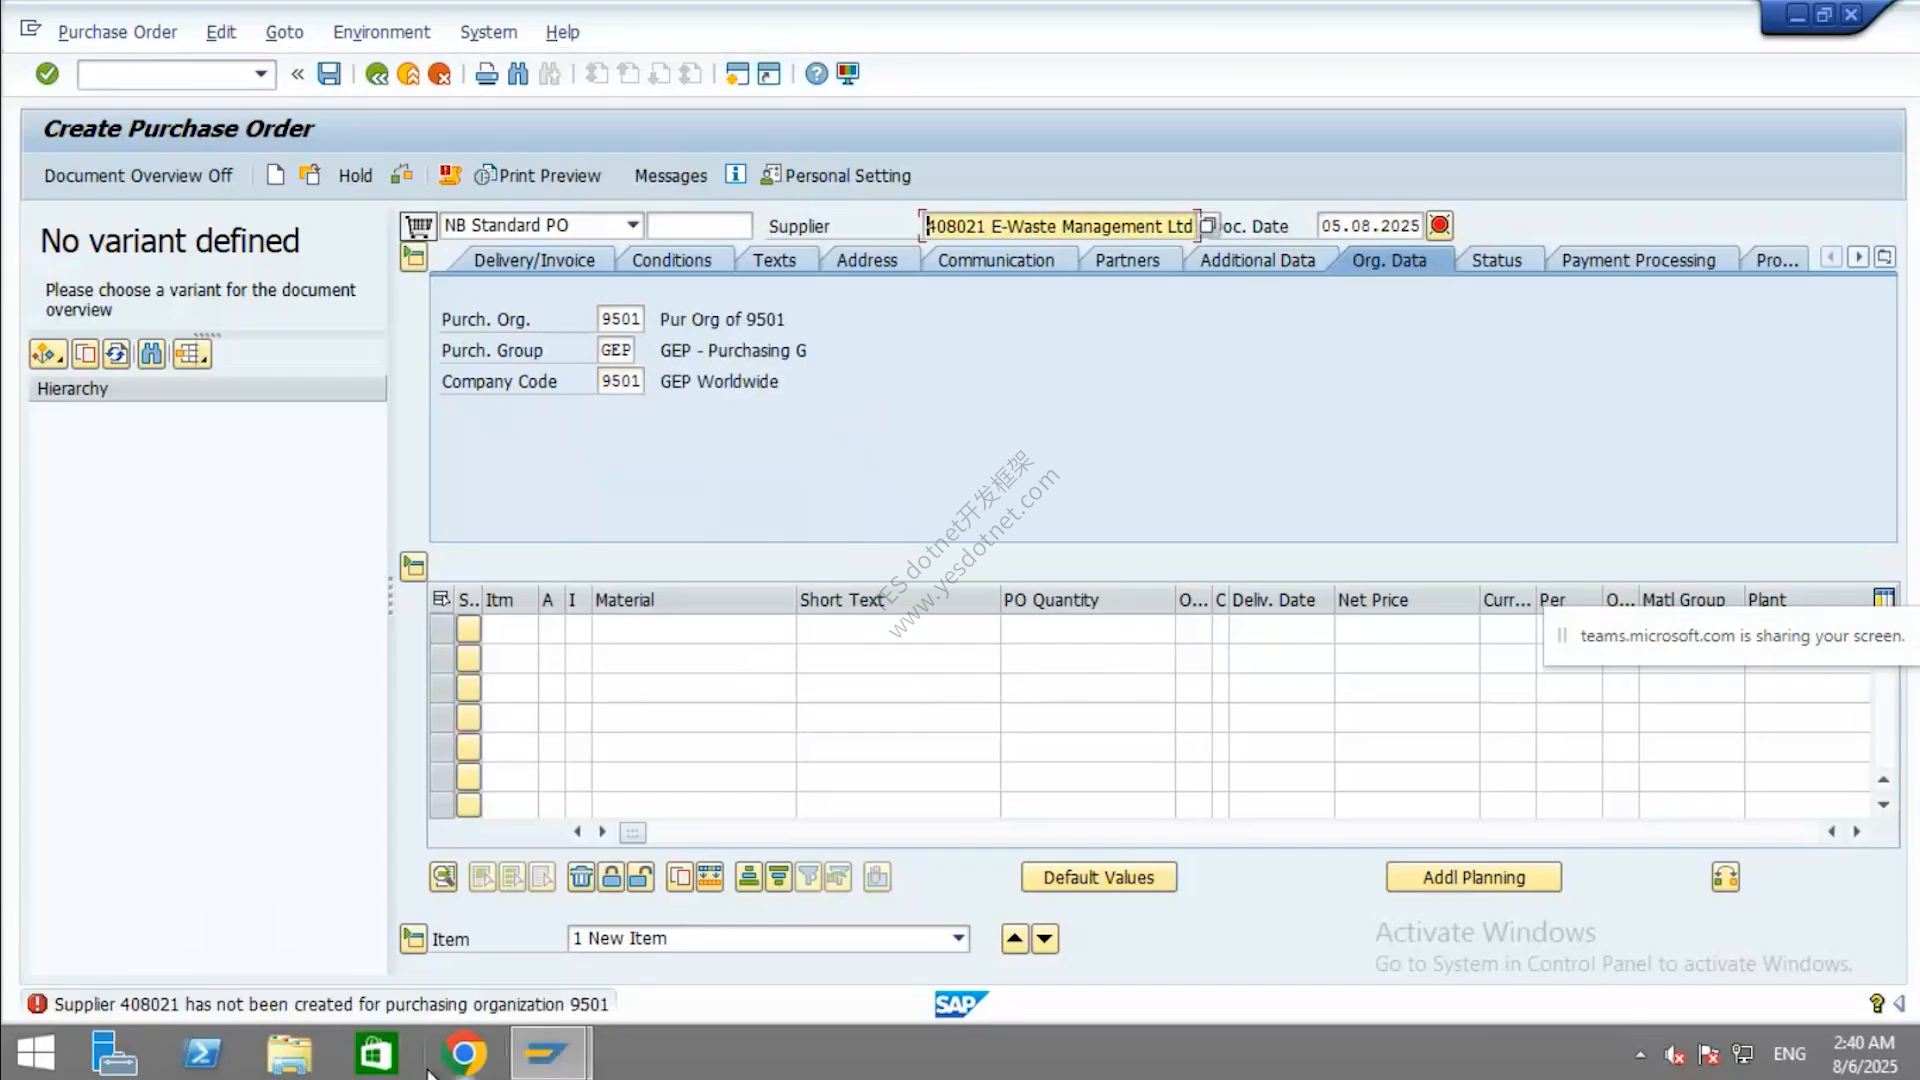Image resolution: width=1920 pixels, height=1080 pixels.
Task: Click the orange Exit icon
Action: 408,74
